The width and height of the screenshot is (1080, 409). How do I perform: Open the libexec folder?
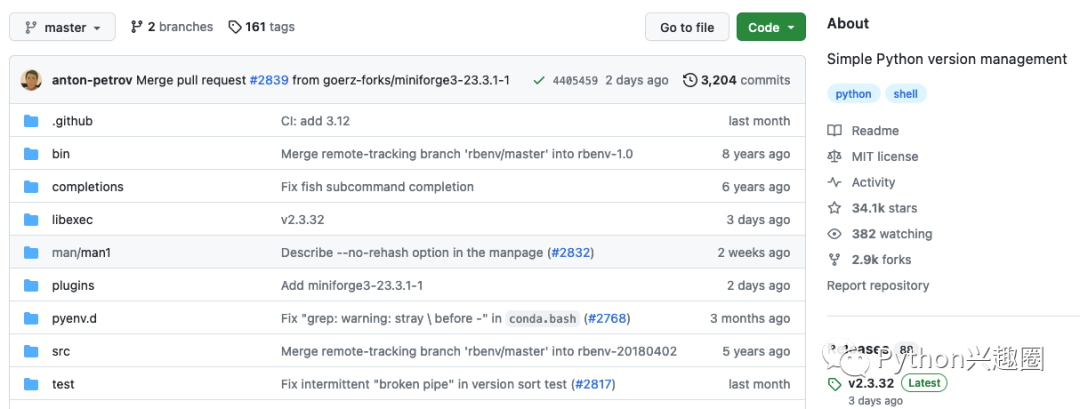[72, 220]
